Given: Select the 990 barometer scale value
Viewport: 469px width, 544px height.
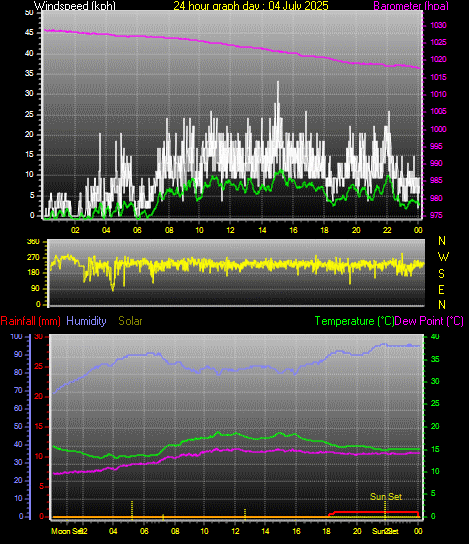Looking at the screenshot, I should click(436, 163).
